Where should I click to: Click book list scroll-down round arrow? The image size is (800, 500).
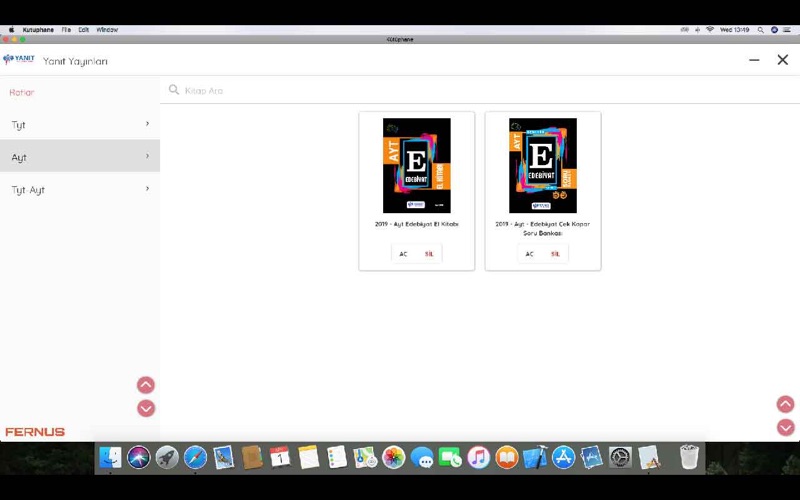(x=785, y=427)
